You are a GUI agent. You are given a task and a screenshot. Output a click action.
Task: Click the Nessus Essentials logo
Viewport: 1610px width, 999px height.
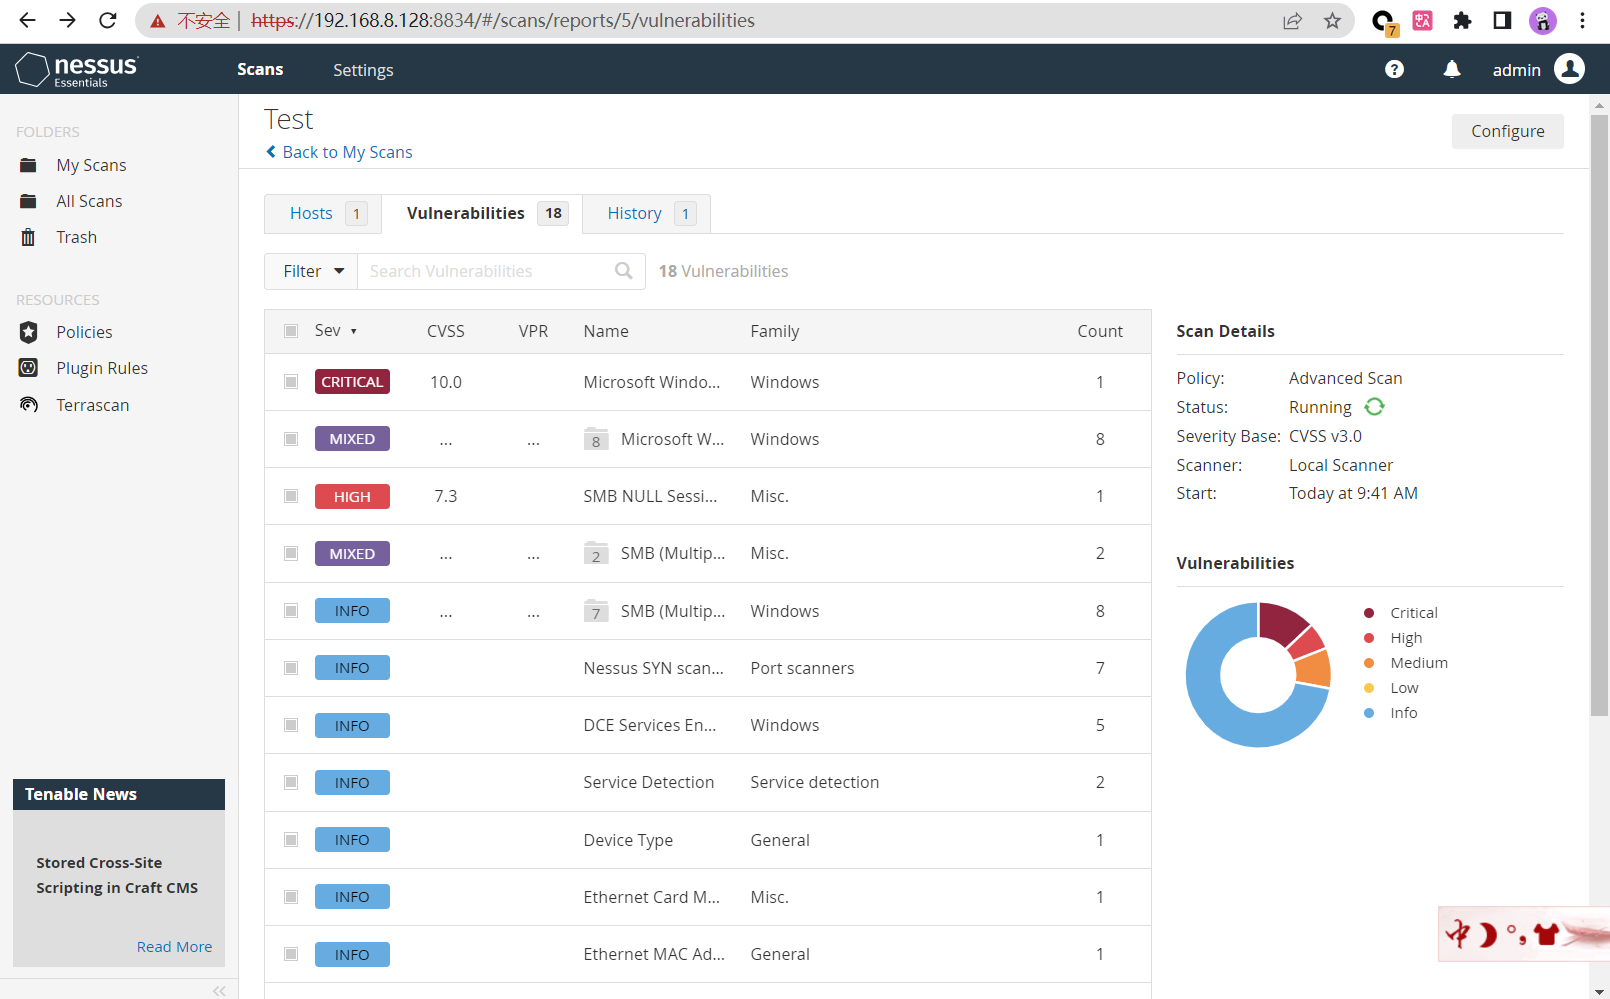click(77, 70)
